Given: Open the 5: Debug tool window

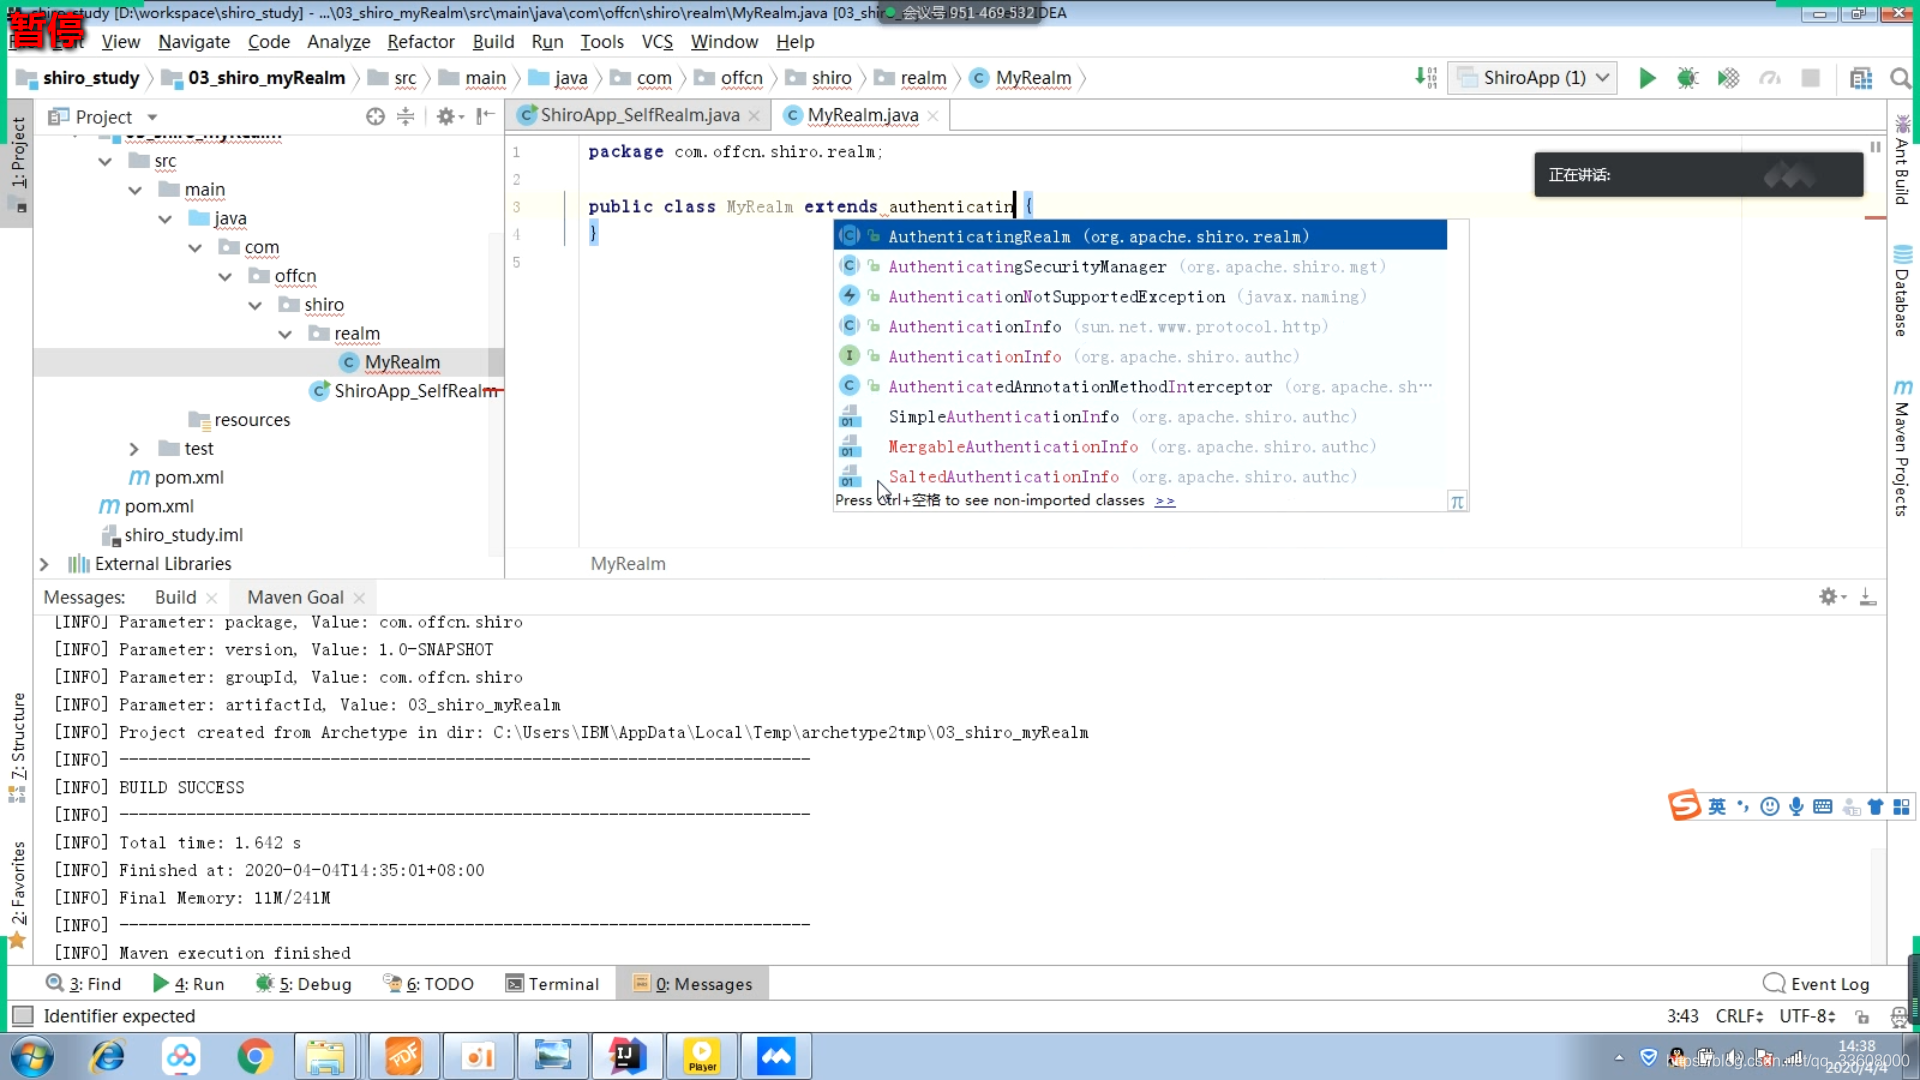Looking at the screenshot, I should tap(304, 984).
